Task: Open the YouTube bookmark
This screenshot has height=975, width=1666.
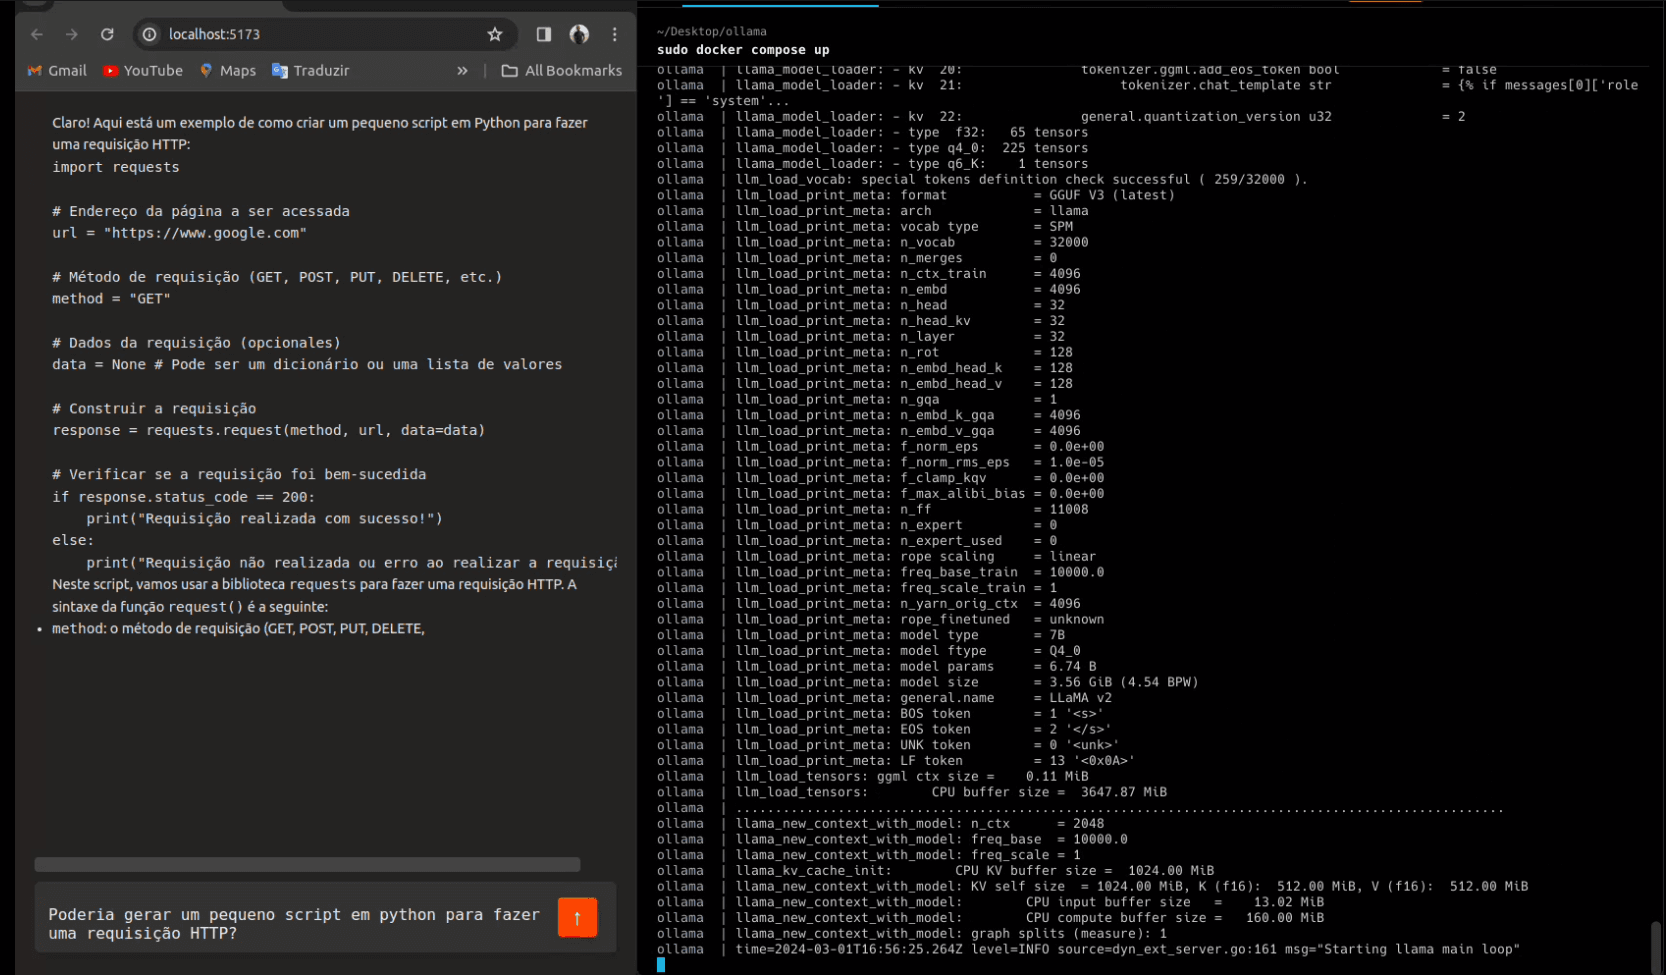Action: tap(143, 71)
